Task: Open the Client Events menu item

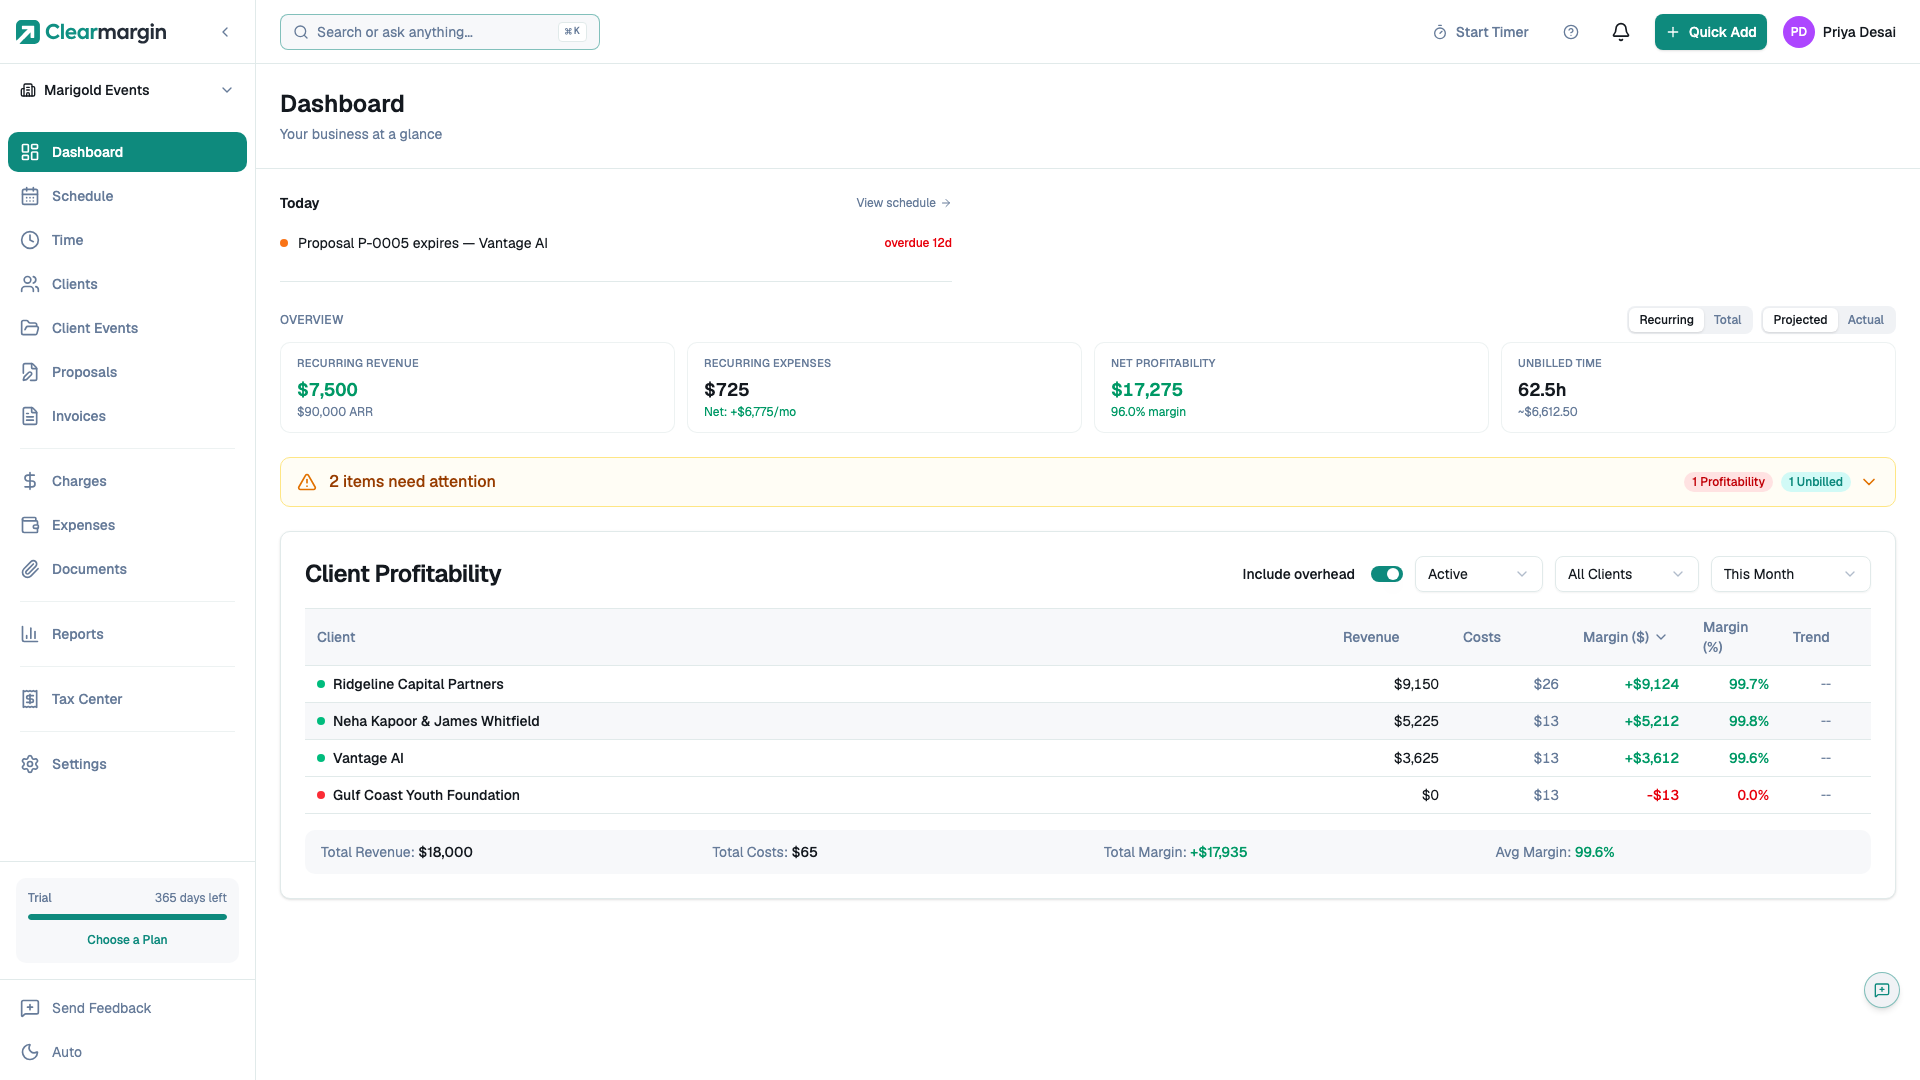Action: point(95,328)
